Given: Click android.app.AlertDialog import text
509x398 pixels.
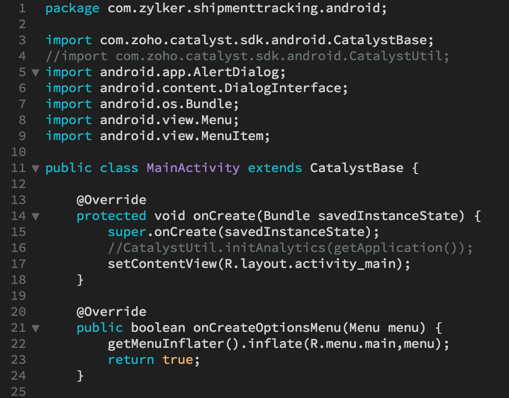Looking at the screenshot, I should (193, 72).
